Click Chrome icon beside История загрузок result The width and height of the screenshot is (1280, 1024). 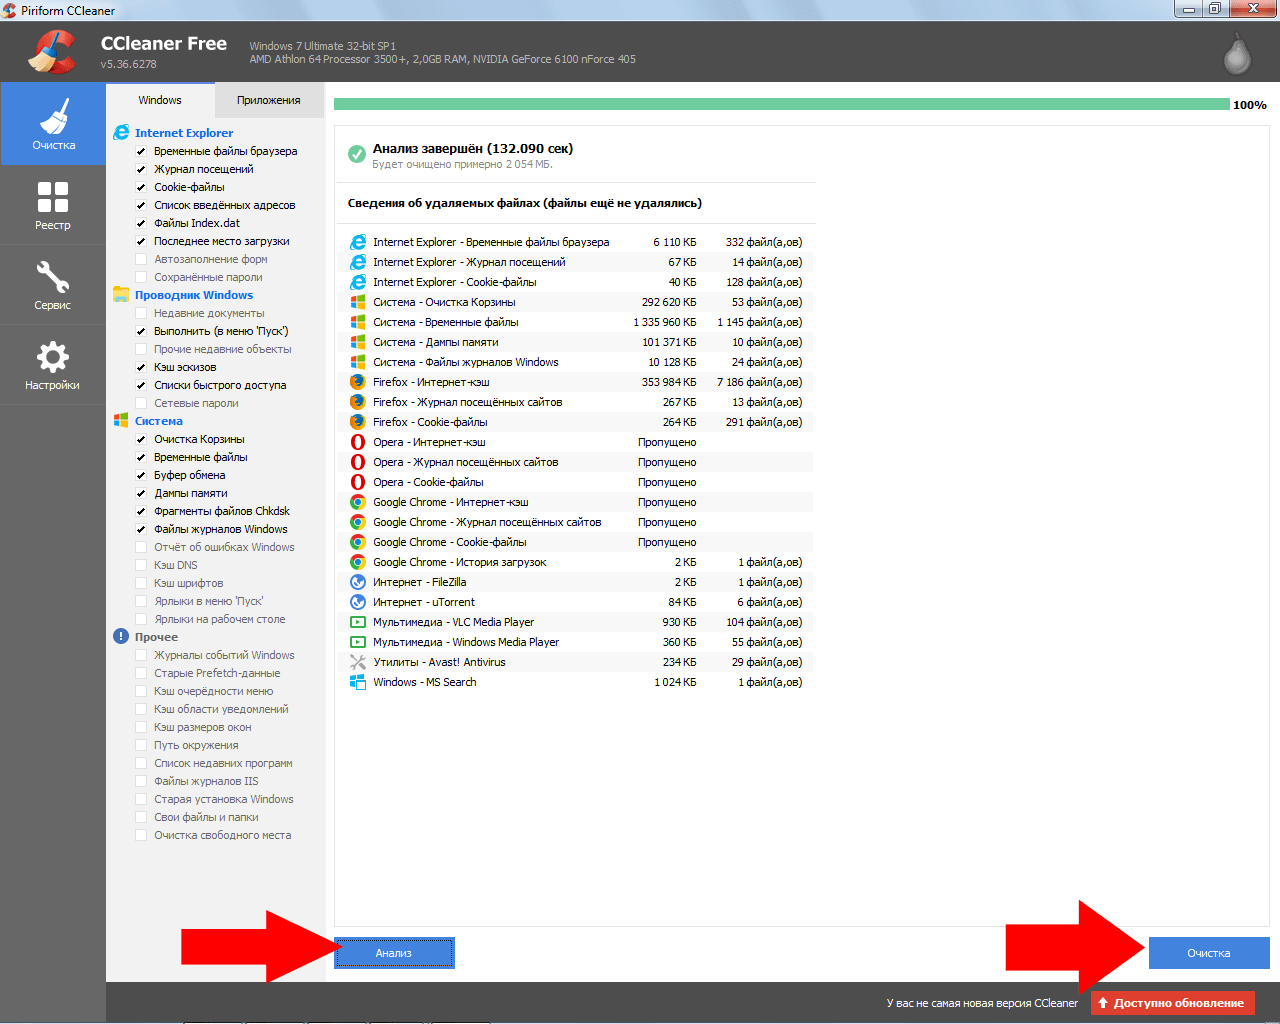[358, 562]
